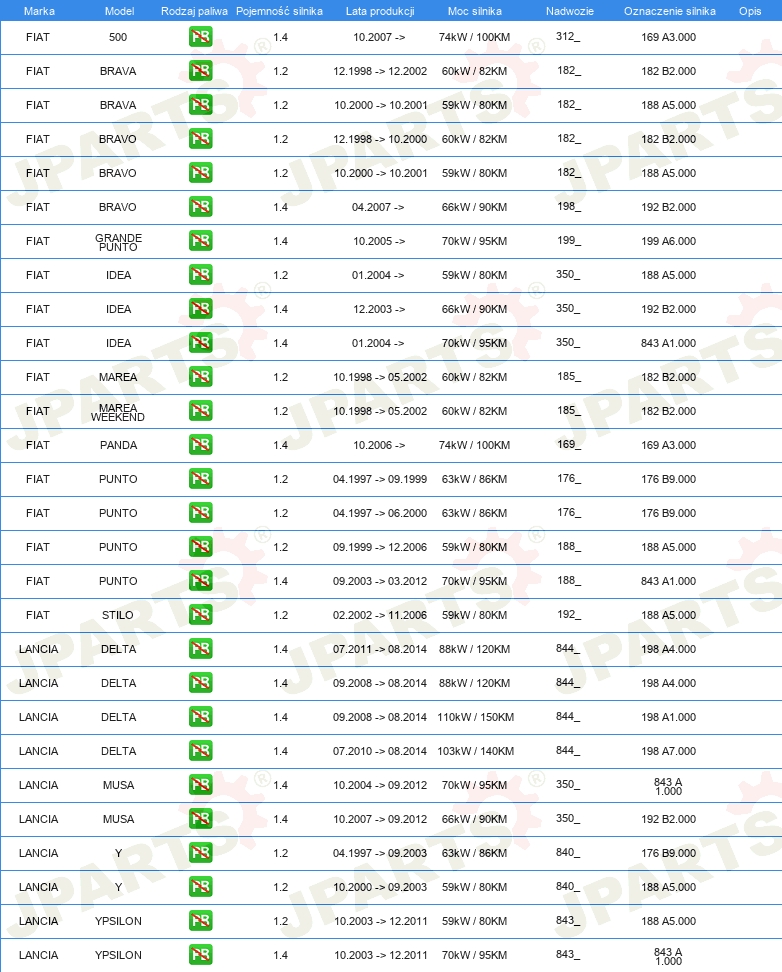Click the 'Rodzaj paliwa' column header
Image resolution: width=782 pixels, height=972 pixels.
194,11
